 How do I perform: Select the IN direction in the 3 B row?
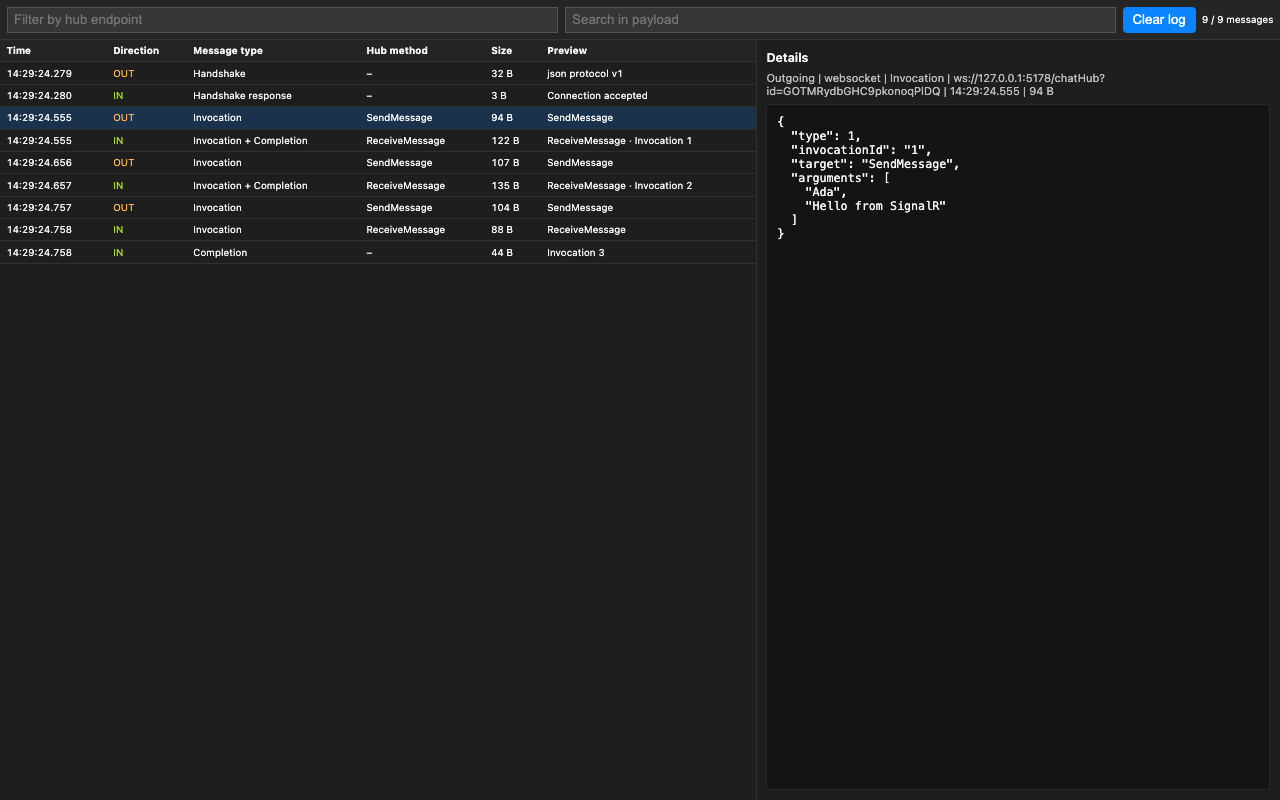118,96
